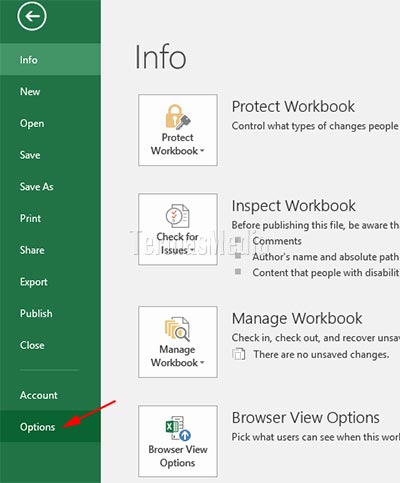The width and height of the screenshot is (400, 483).
Task: Expand the Manage Workbook dropdown label
Action: (x=177, y=356)
